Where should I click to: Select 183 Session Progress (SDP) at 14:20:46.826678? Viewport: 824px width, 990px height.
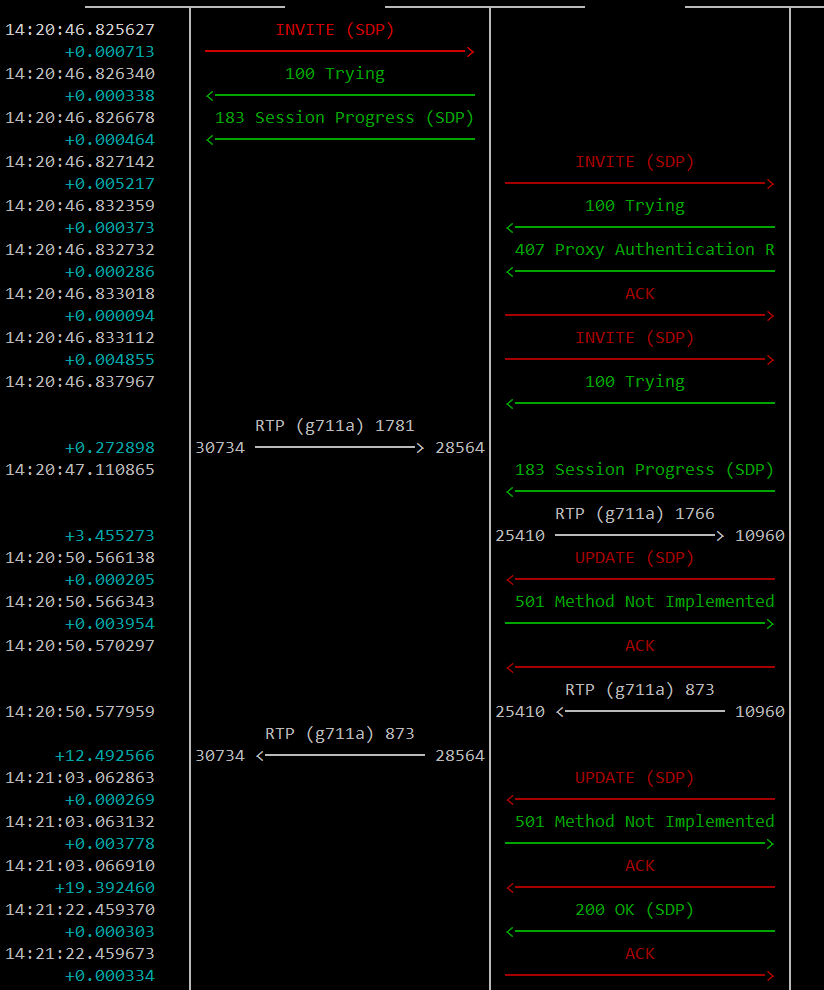coord(344,118)
